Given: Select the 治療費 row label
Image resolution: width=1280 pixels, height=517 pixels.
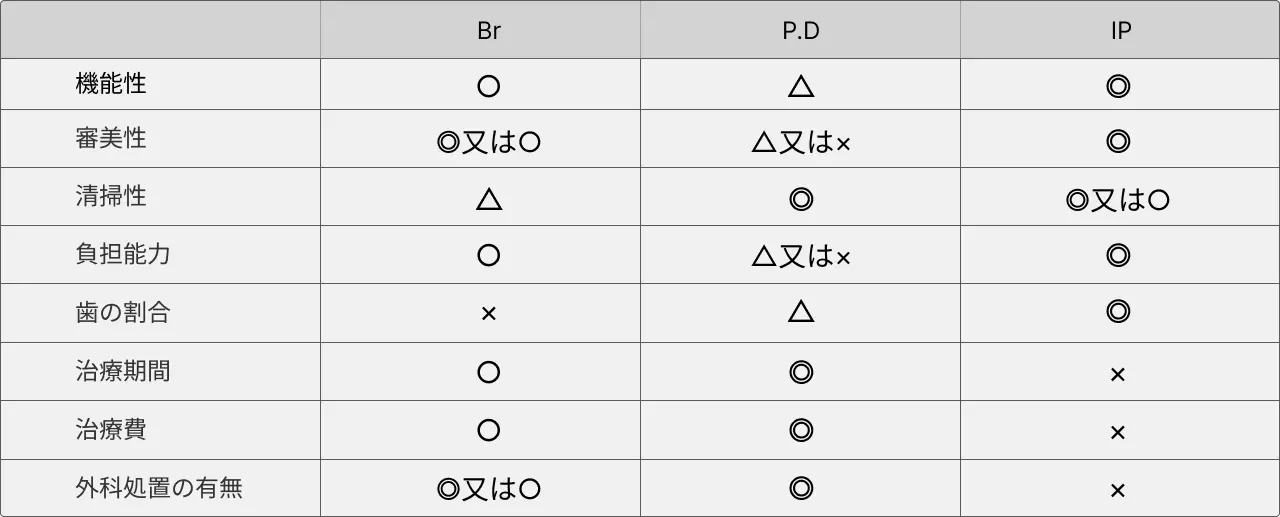Looking at the screenshot, I should tap(111, 429).
